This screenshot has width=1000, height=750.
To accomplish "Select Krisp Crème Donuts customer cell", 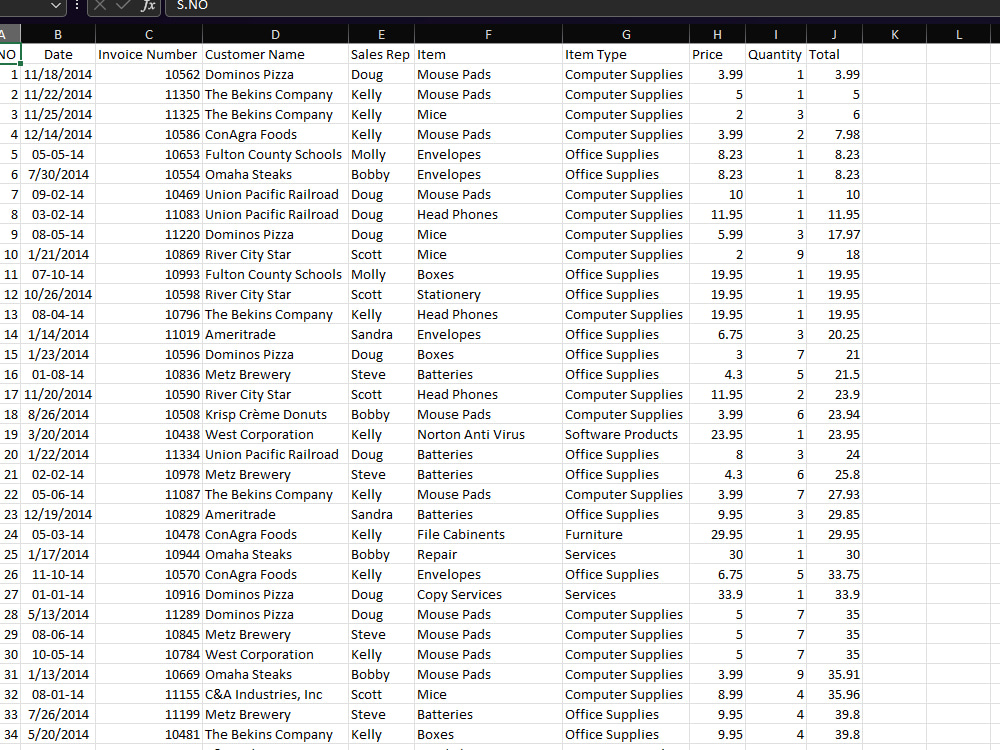I will click(275, 415).
